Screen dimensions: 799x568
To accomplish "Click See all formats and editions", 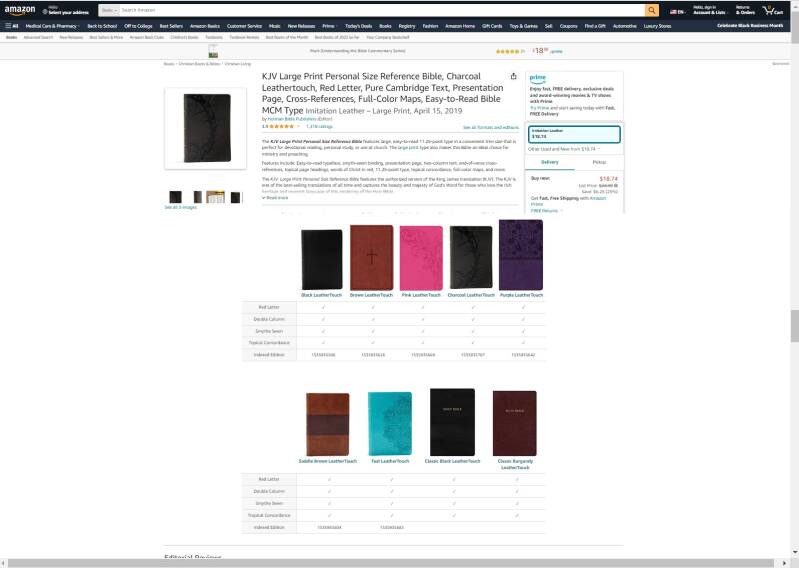I will coord(491,127).
